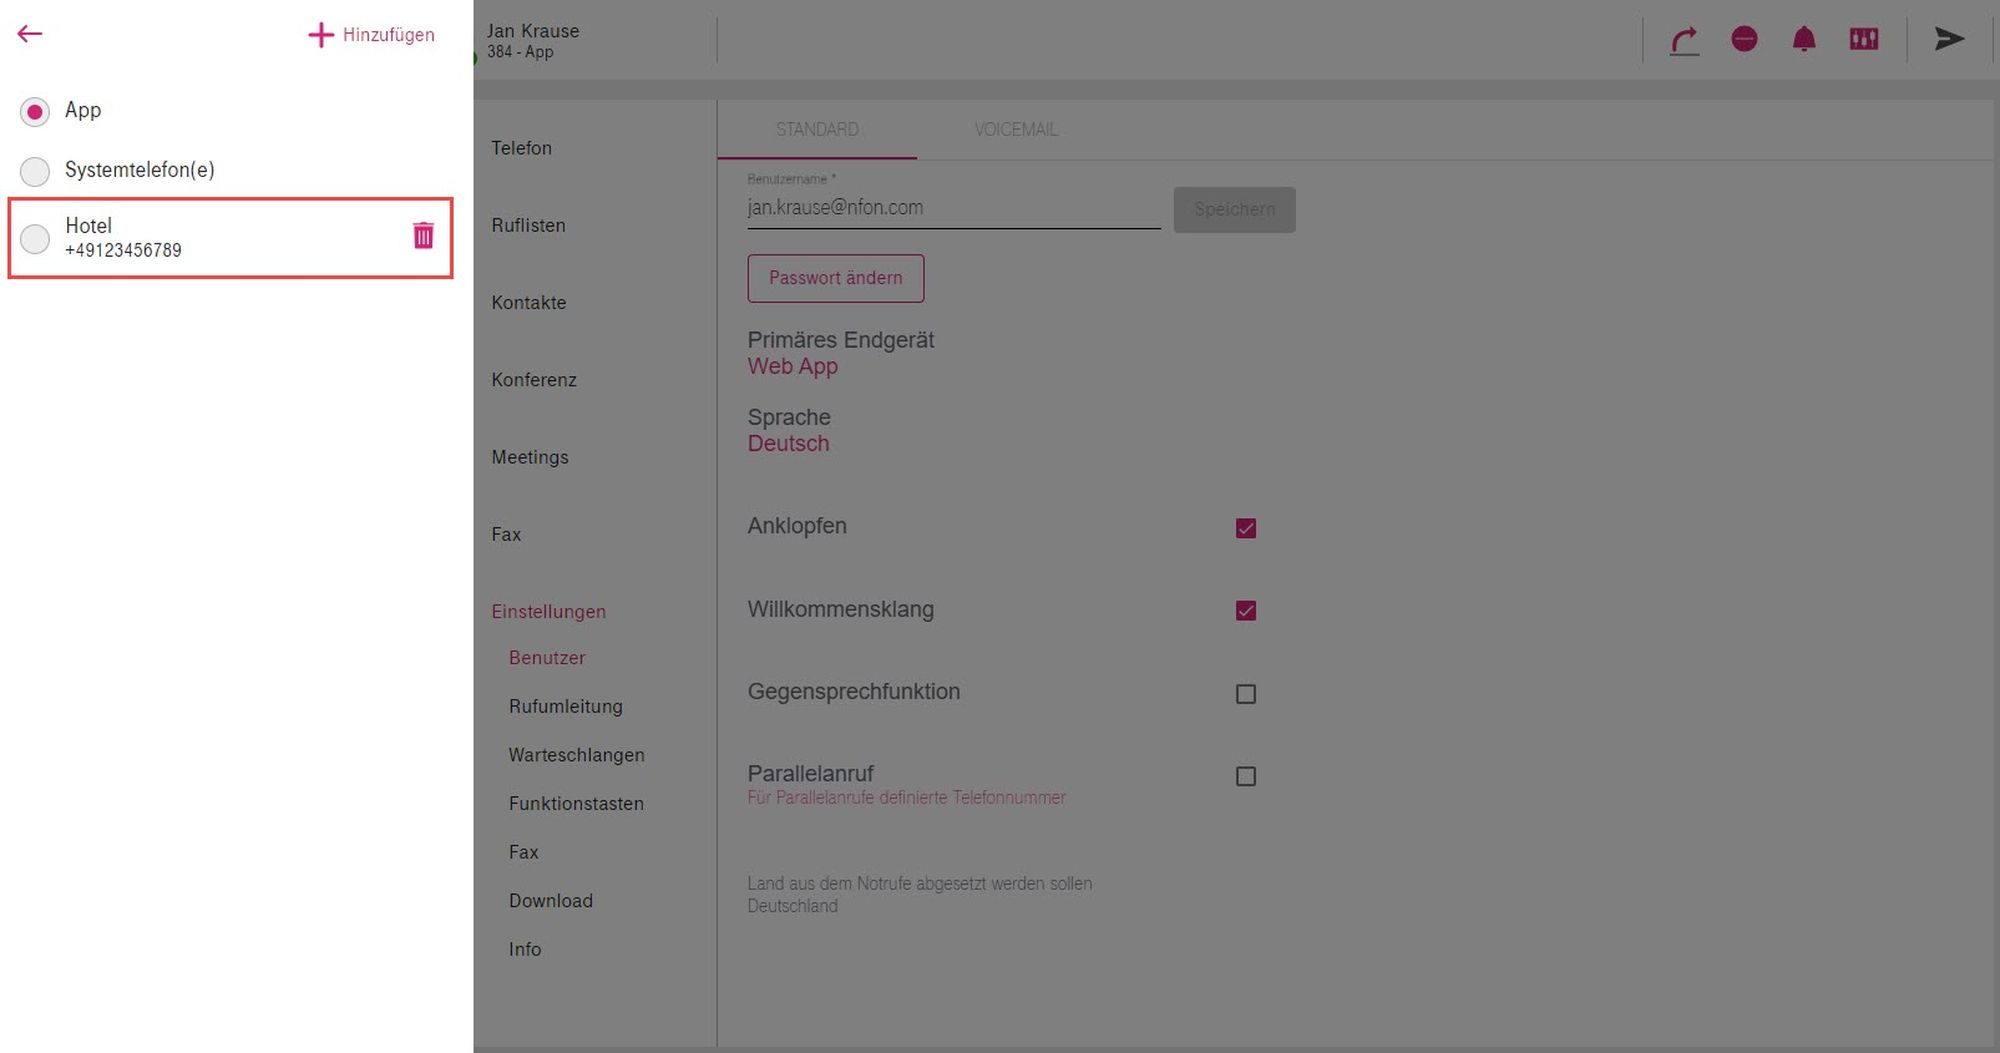
Task: Click the Hinzufügen plus icon
Action: tap(320, 35)
